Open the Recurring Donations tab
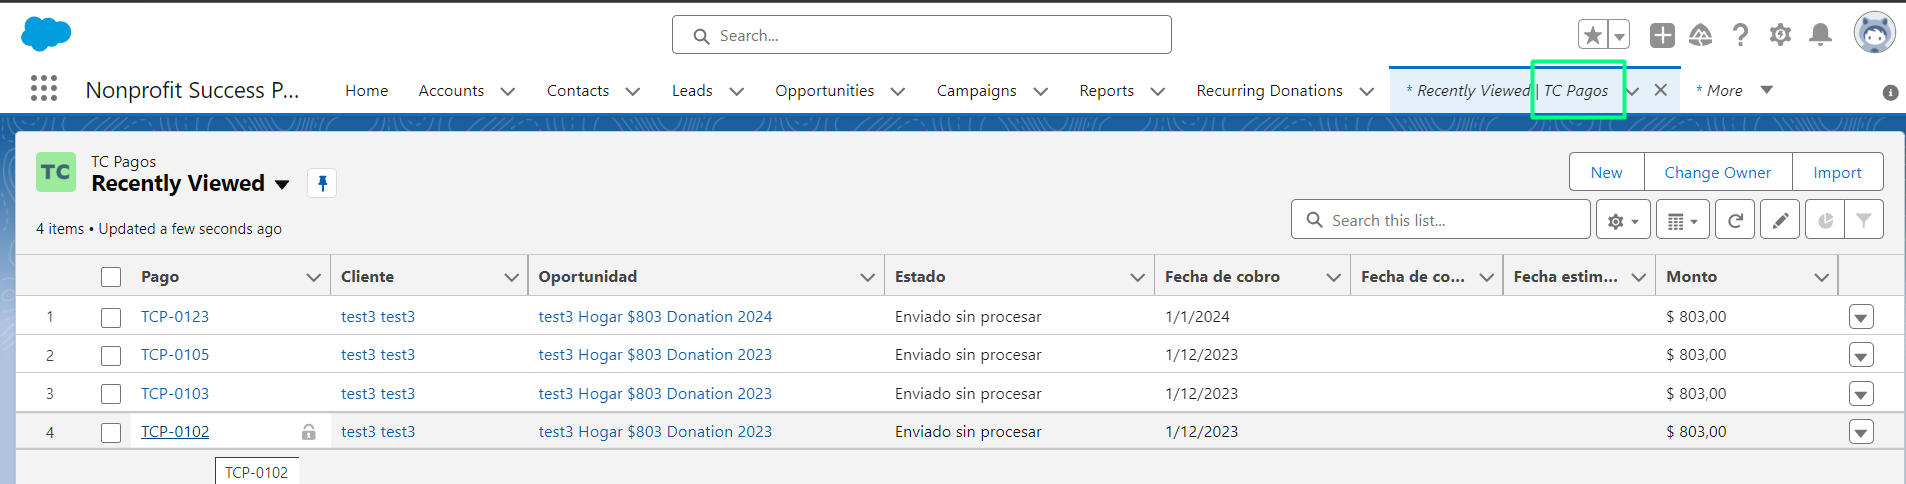This screenshot has height=484, width=1906. click(1269, 91)
